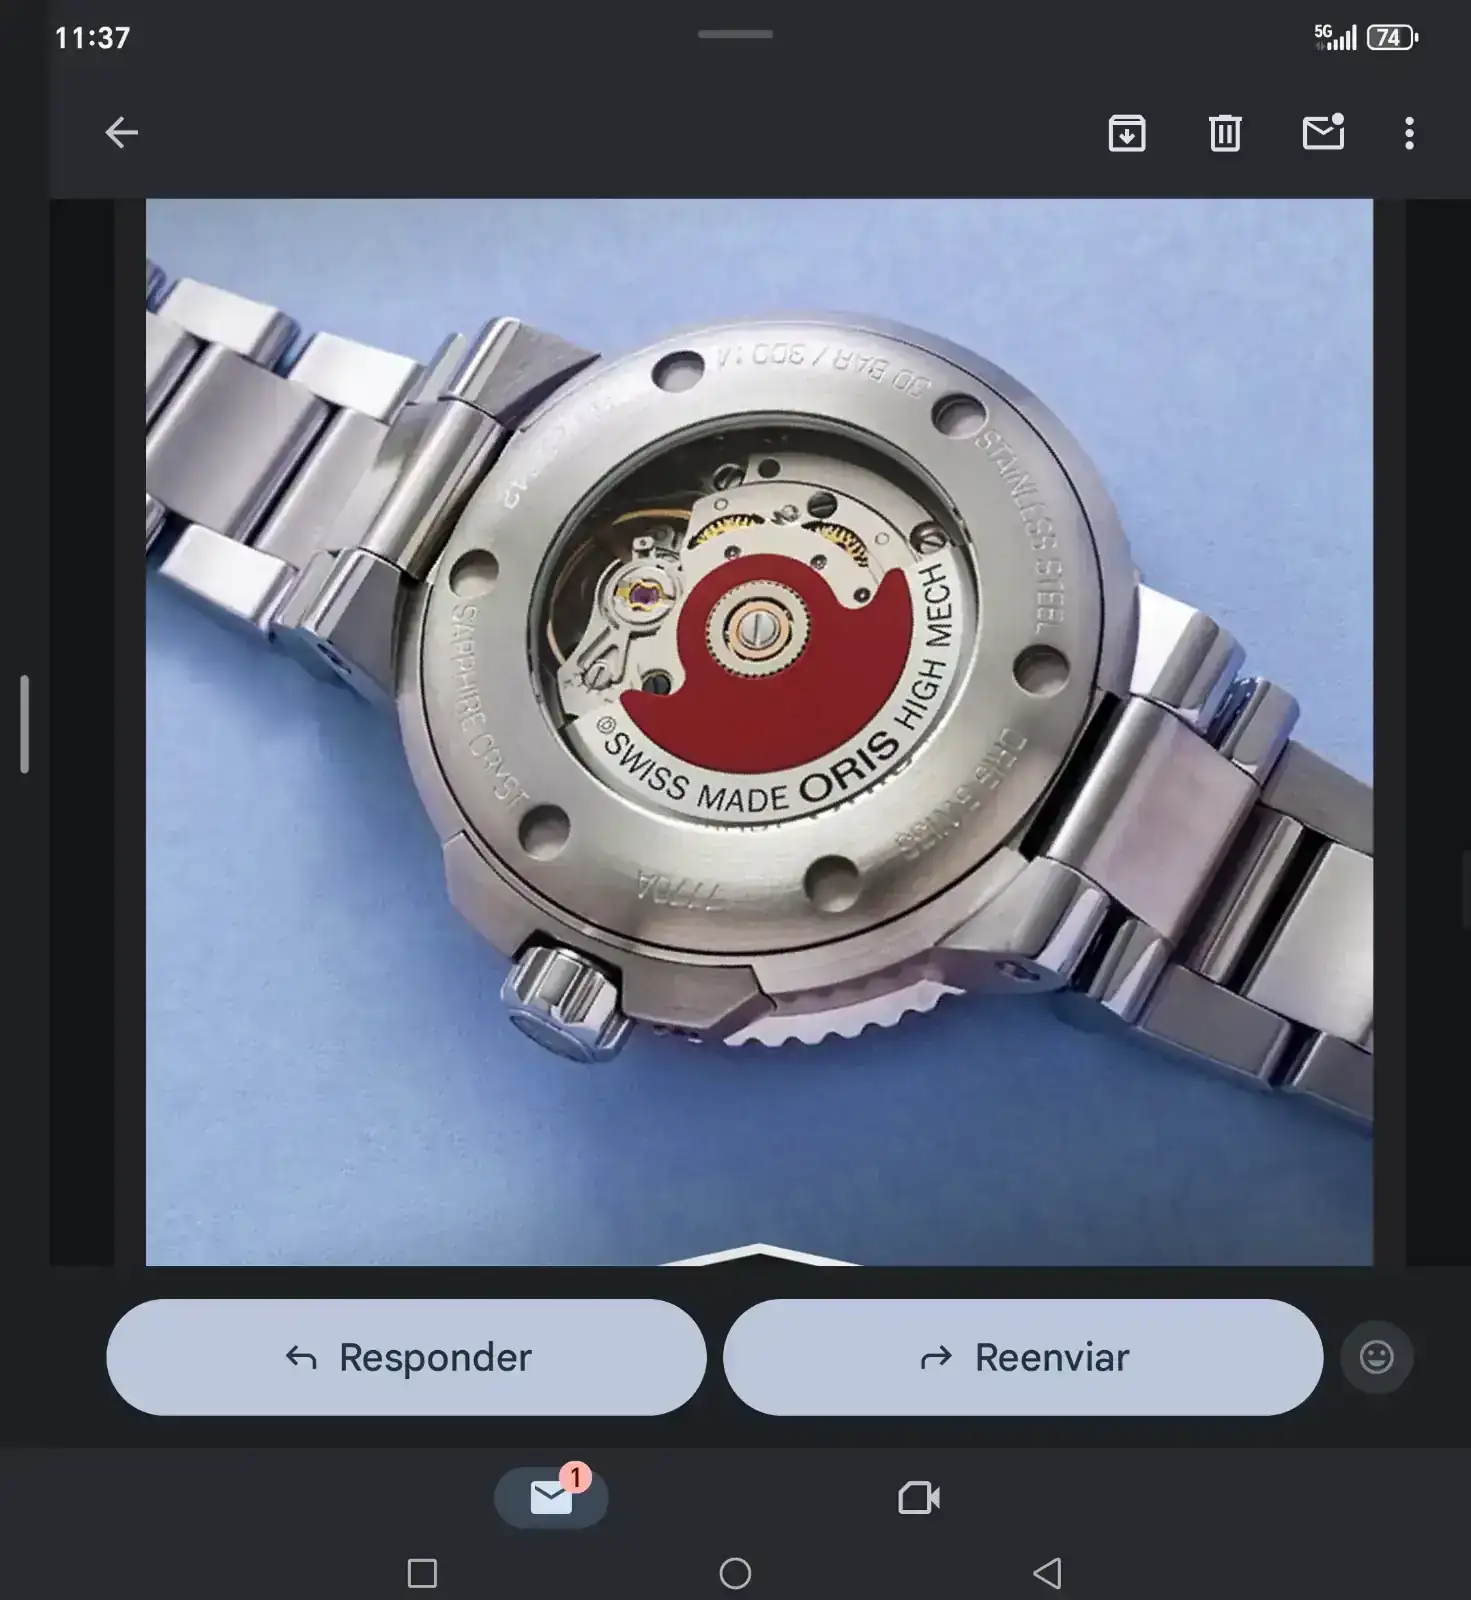This screenshot has height=1600, width=1471.
Task: Archive this email with the box icon
Action: (x=1127, y=133)
